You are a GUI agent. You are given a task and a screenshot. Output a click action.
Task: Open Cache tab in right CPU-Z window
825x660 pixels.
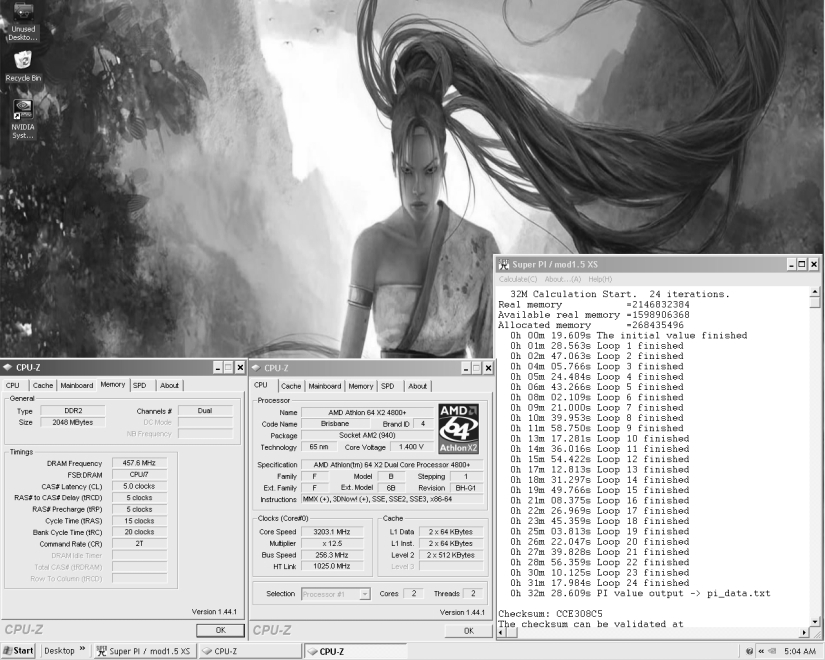(291, 386)
